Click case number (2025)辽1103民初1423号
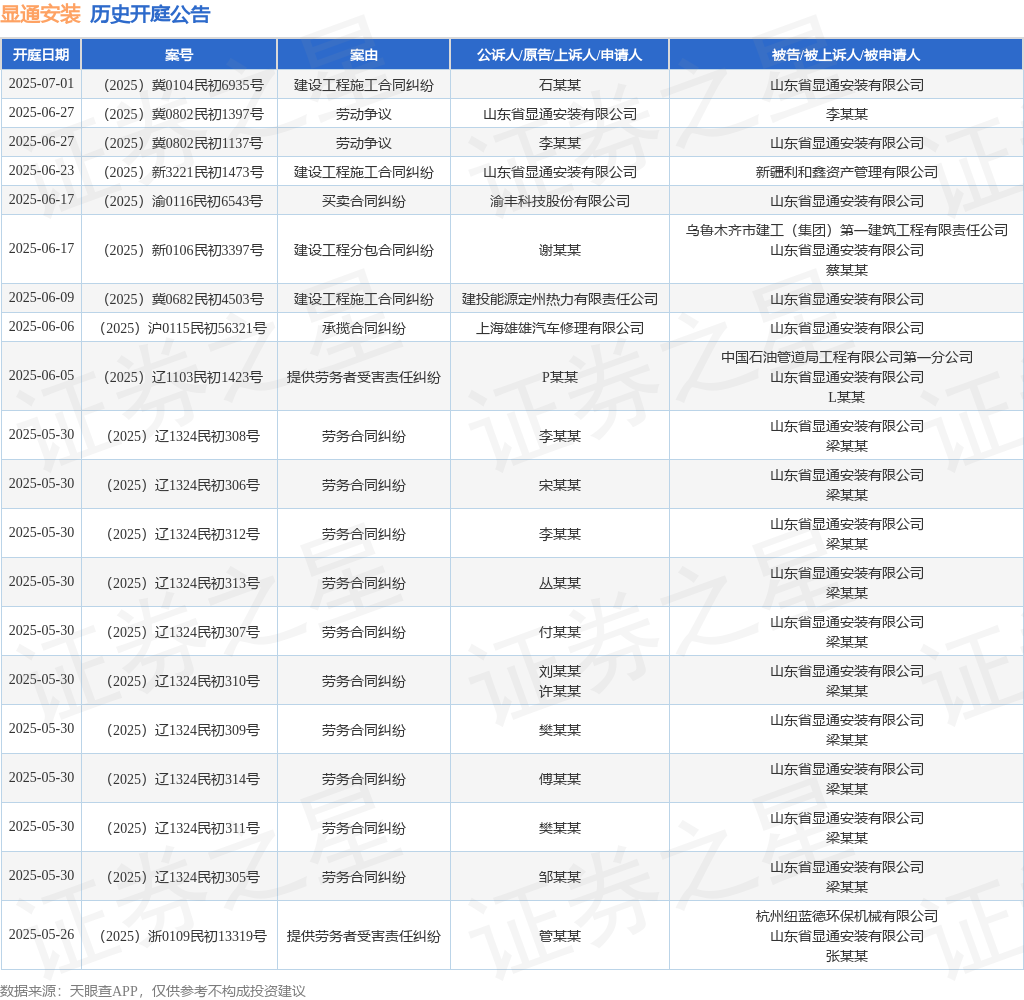Viewport: 1024px width, 1000px height. coord(184,378)
